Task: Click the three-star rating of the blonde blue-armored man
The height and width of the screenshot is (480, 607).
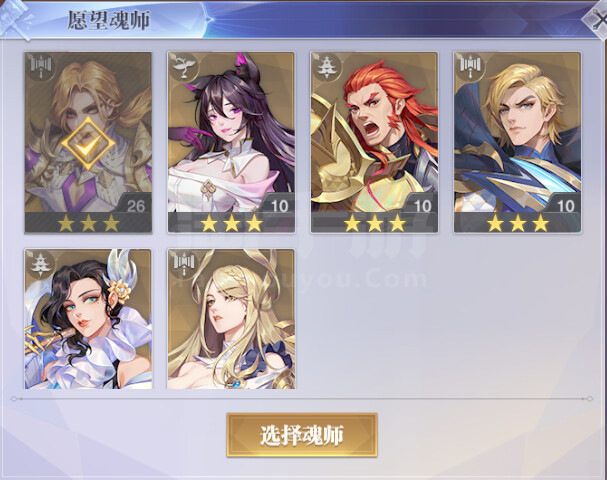Action: (518, 223)
